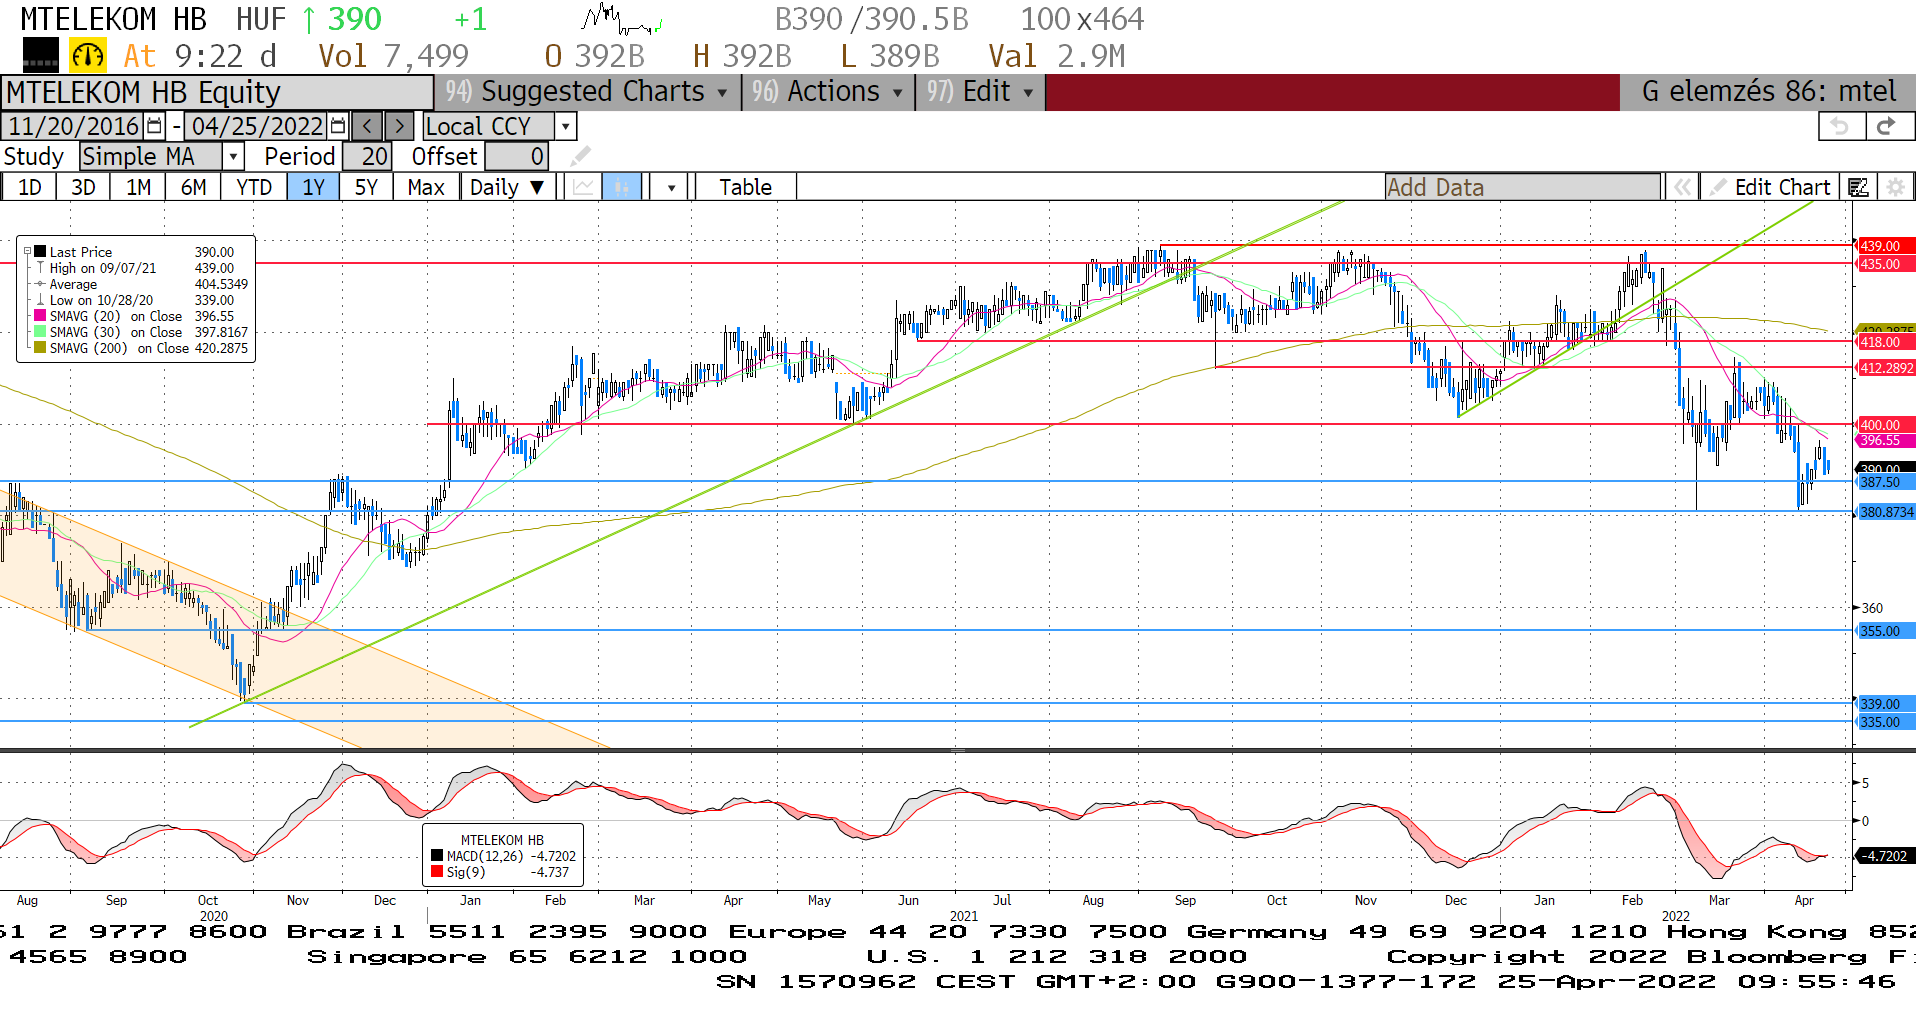1916x1033 pixels.
Task: Click the SMAVG (20) magenta legend swatch
Action: (x=40, y=316)
